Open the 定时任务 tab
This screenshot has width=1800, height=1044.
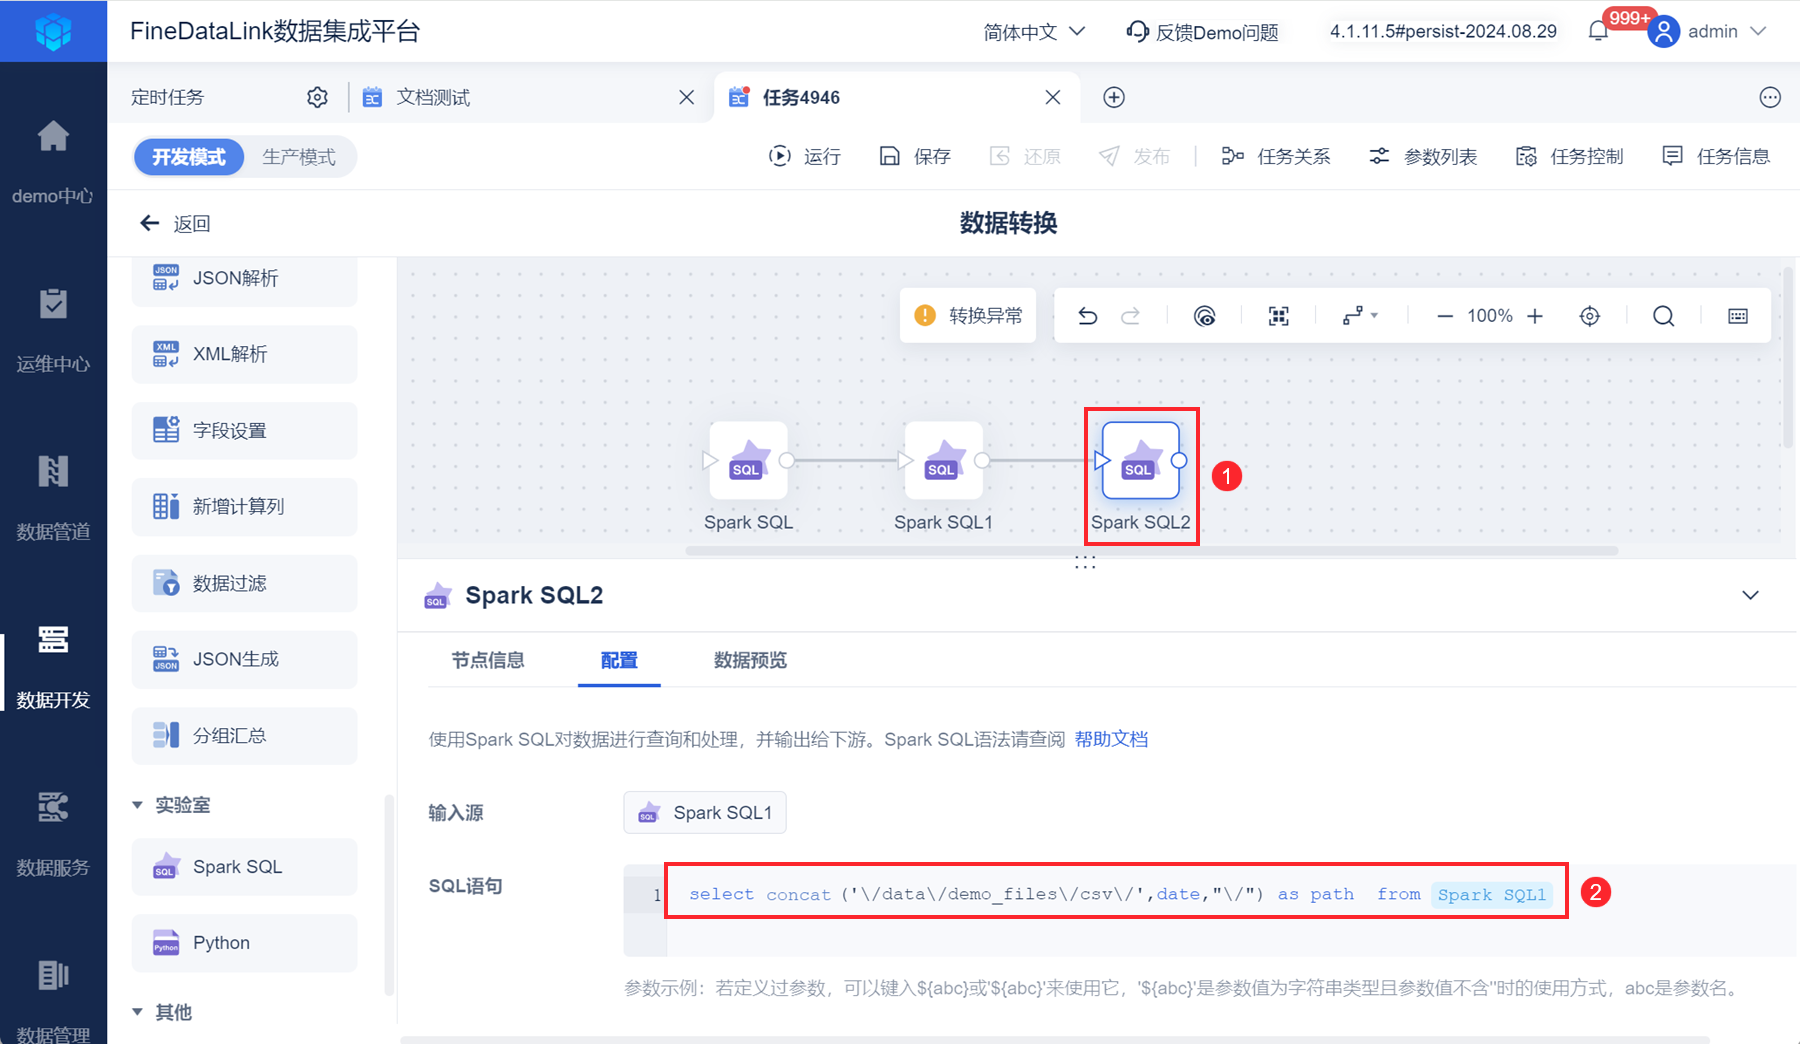(x=168, y=97)
